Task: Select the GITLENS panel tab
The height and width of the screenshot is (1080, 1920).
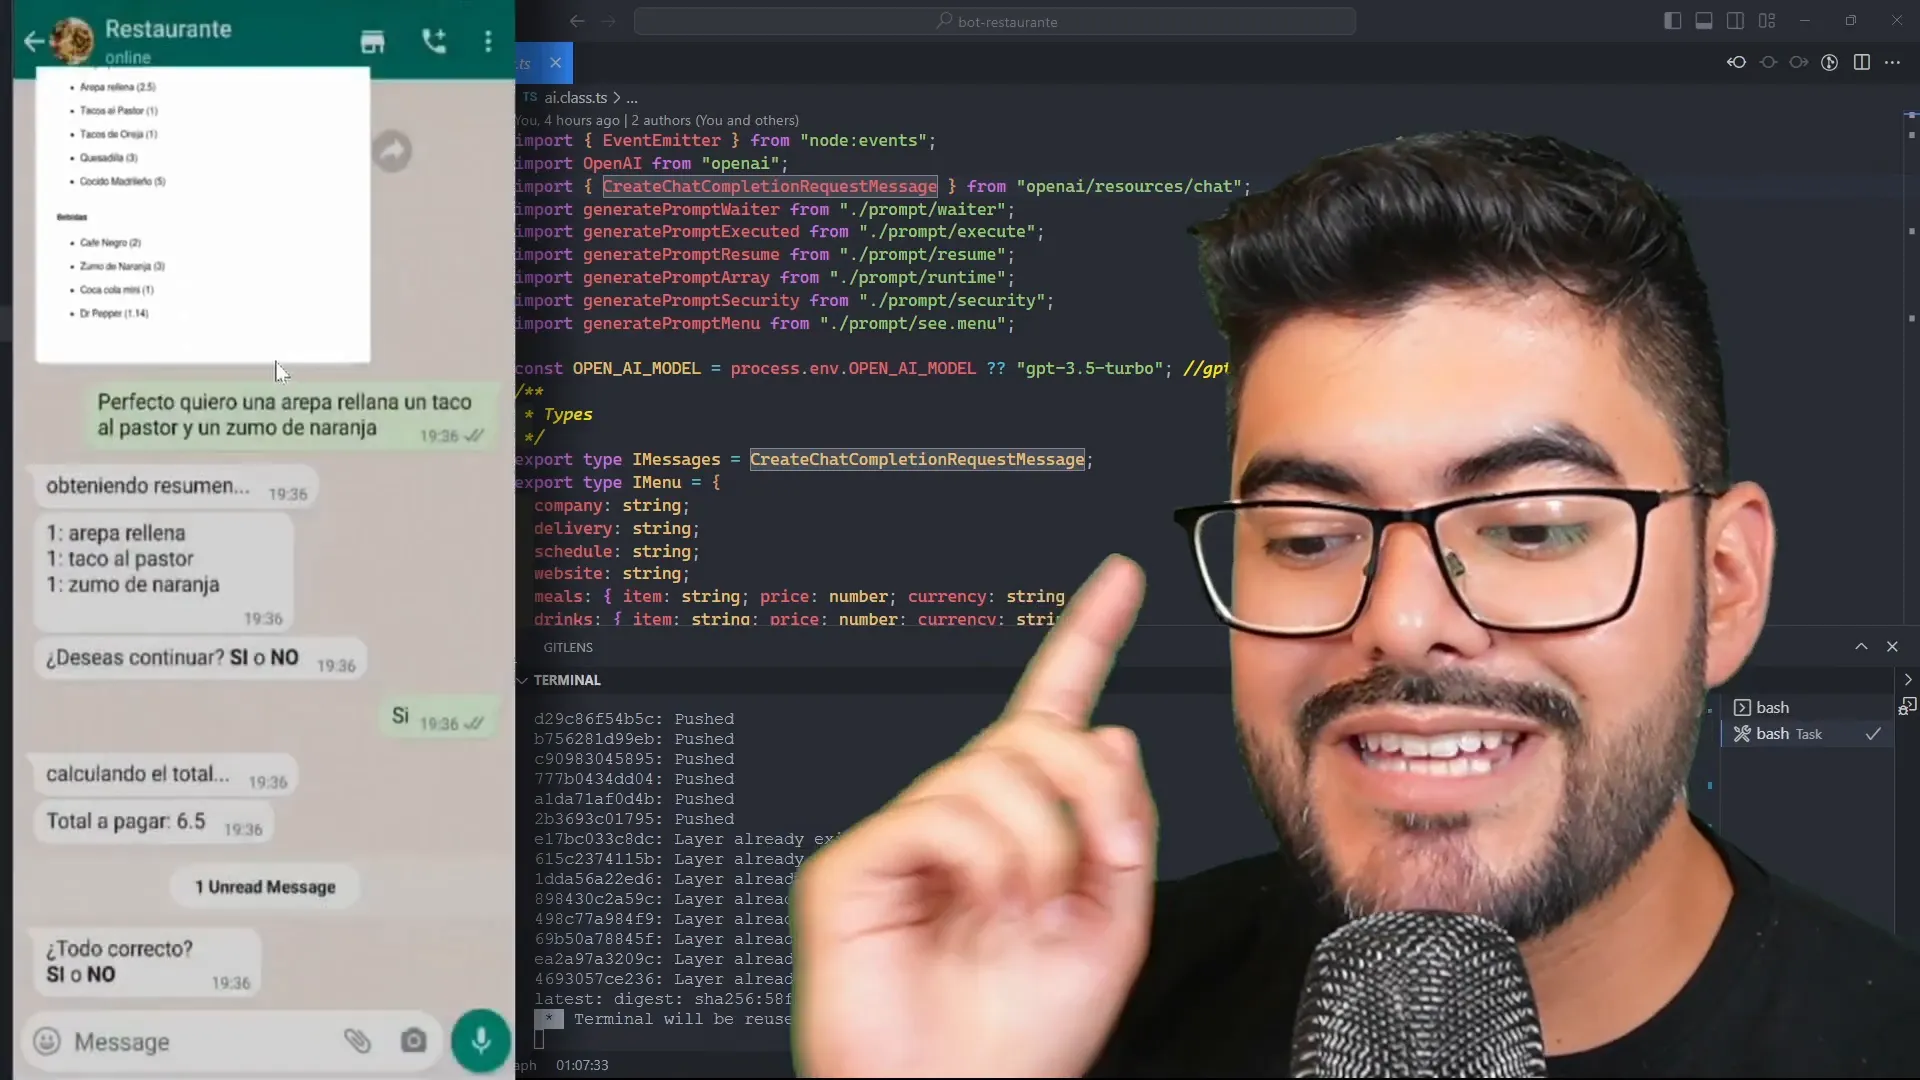Action: coord(568,647)
